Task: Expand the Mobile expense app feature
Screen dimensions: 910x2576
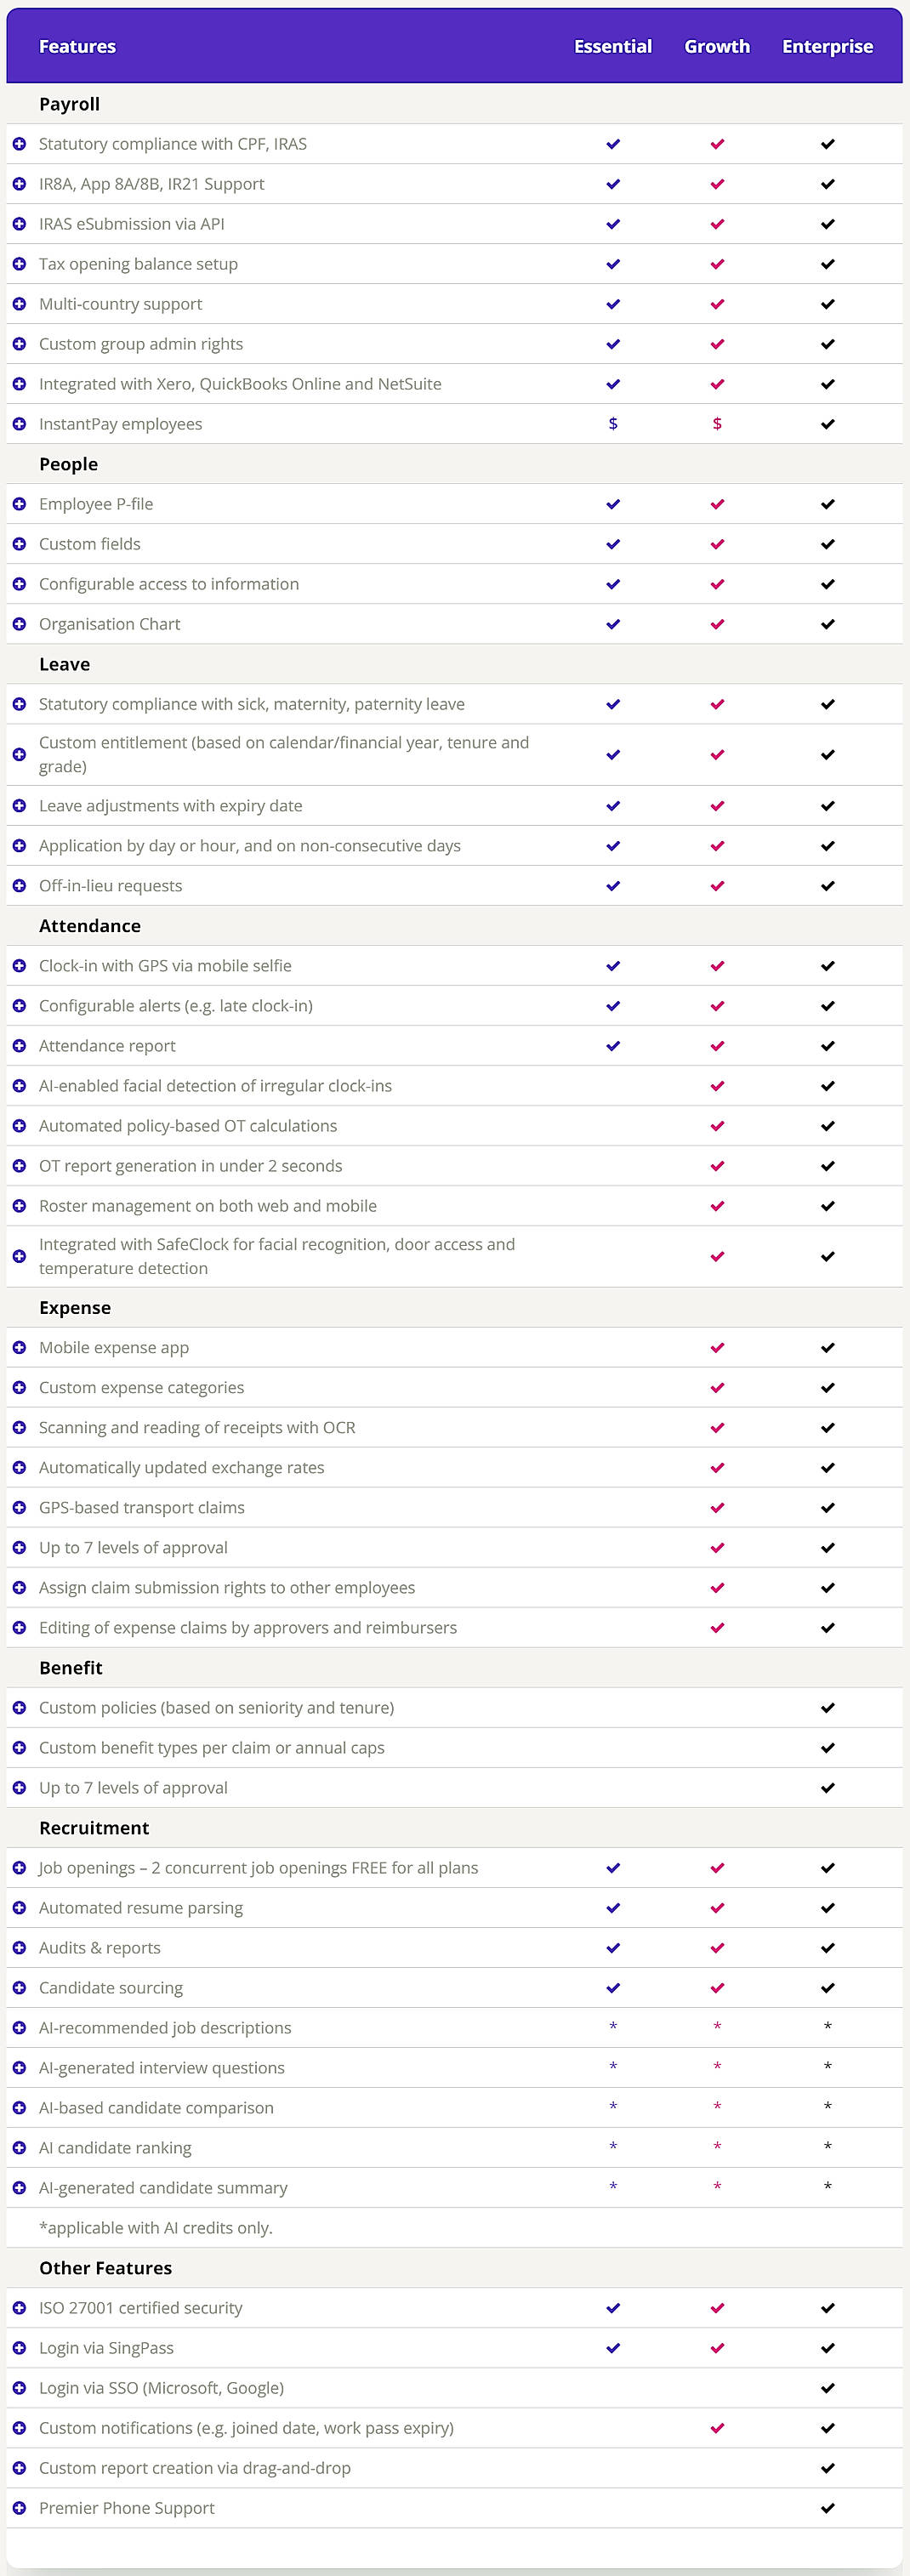Action: coord(21,1347)
